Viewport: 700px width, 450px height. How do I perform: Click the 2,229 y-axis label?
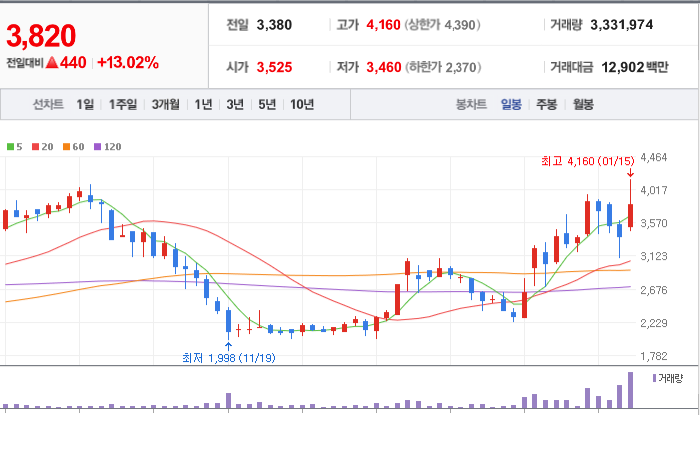click(x=654, y=323)
